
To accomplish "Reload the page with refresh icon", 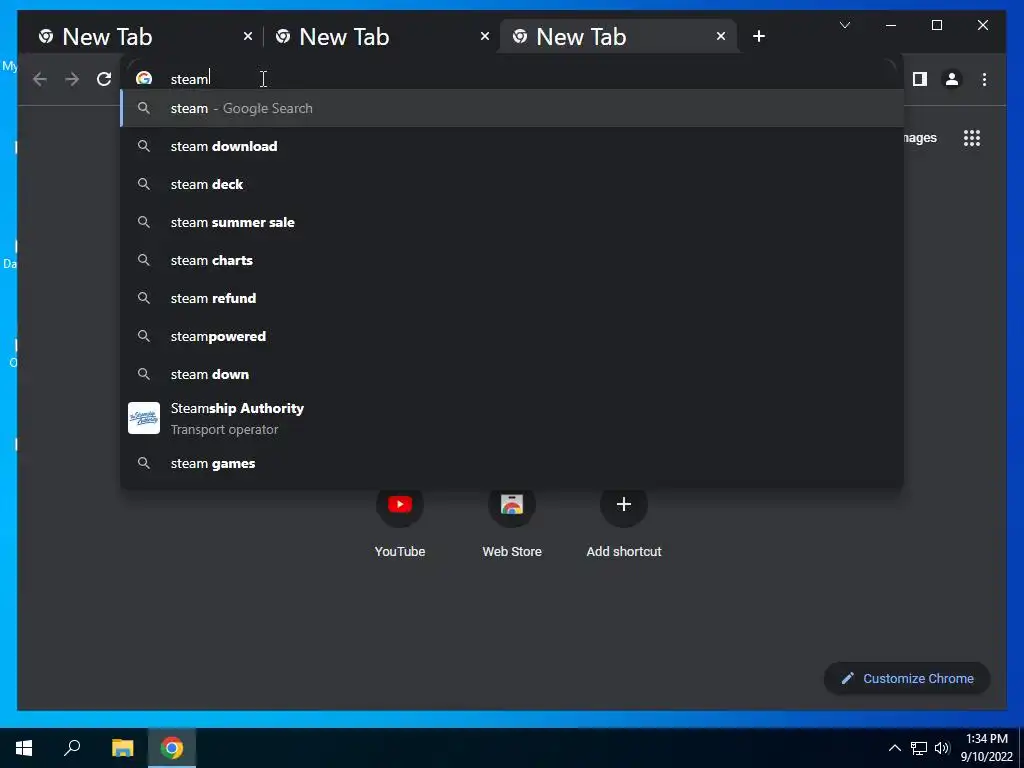I will pos(104,80).
